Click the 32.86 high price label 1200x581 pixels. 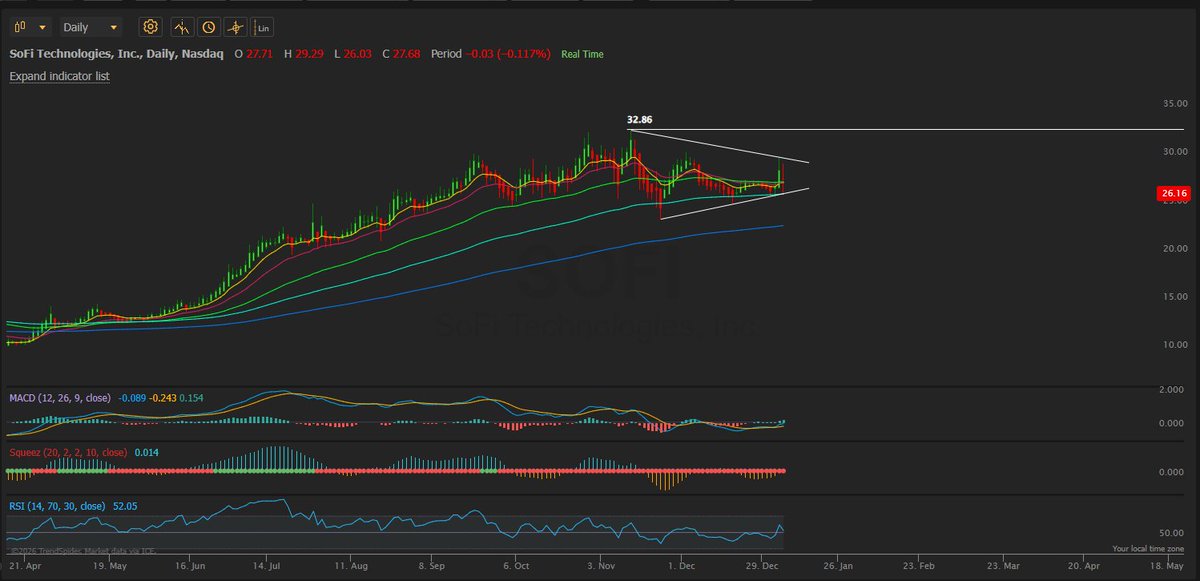640,120
